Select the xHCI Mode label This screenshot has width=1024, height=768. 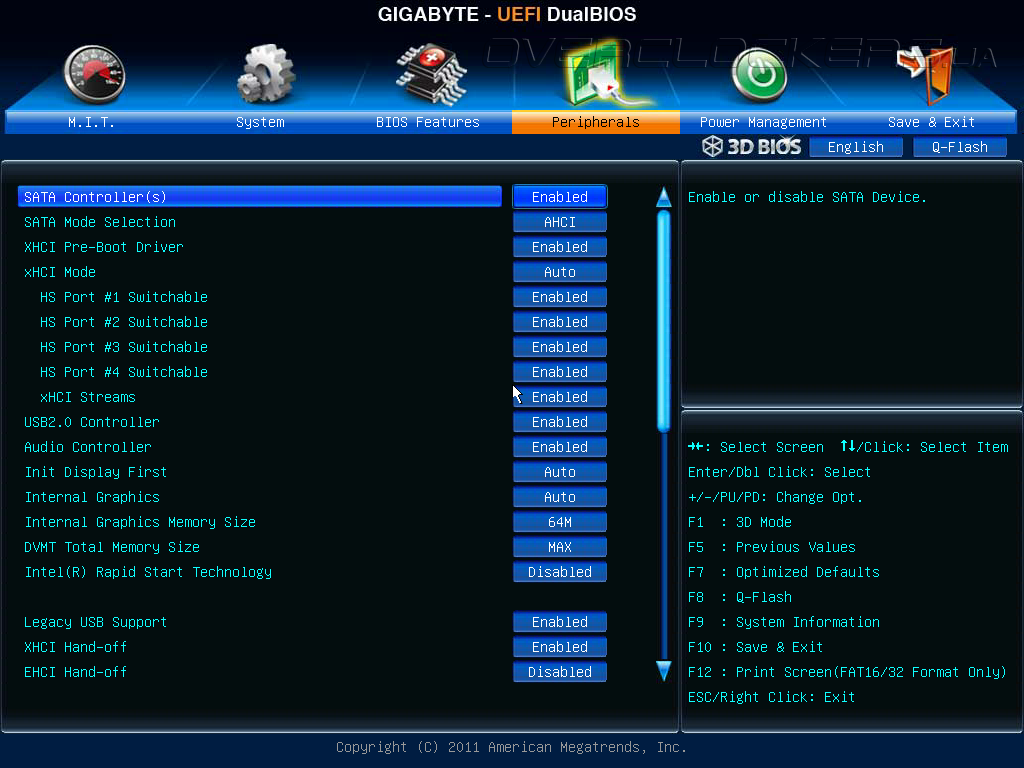pyautogui.click(x=60, y=272)
